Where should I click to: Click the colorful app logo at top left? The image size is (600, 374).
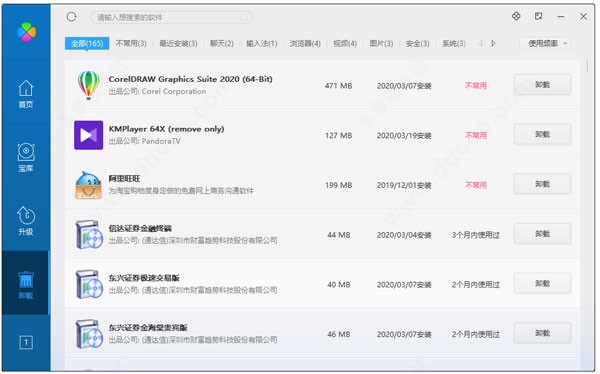point(26,32)
